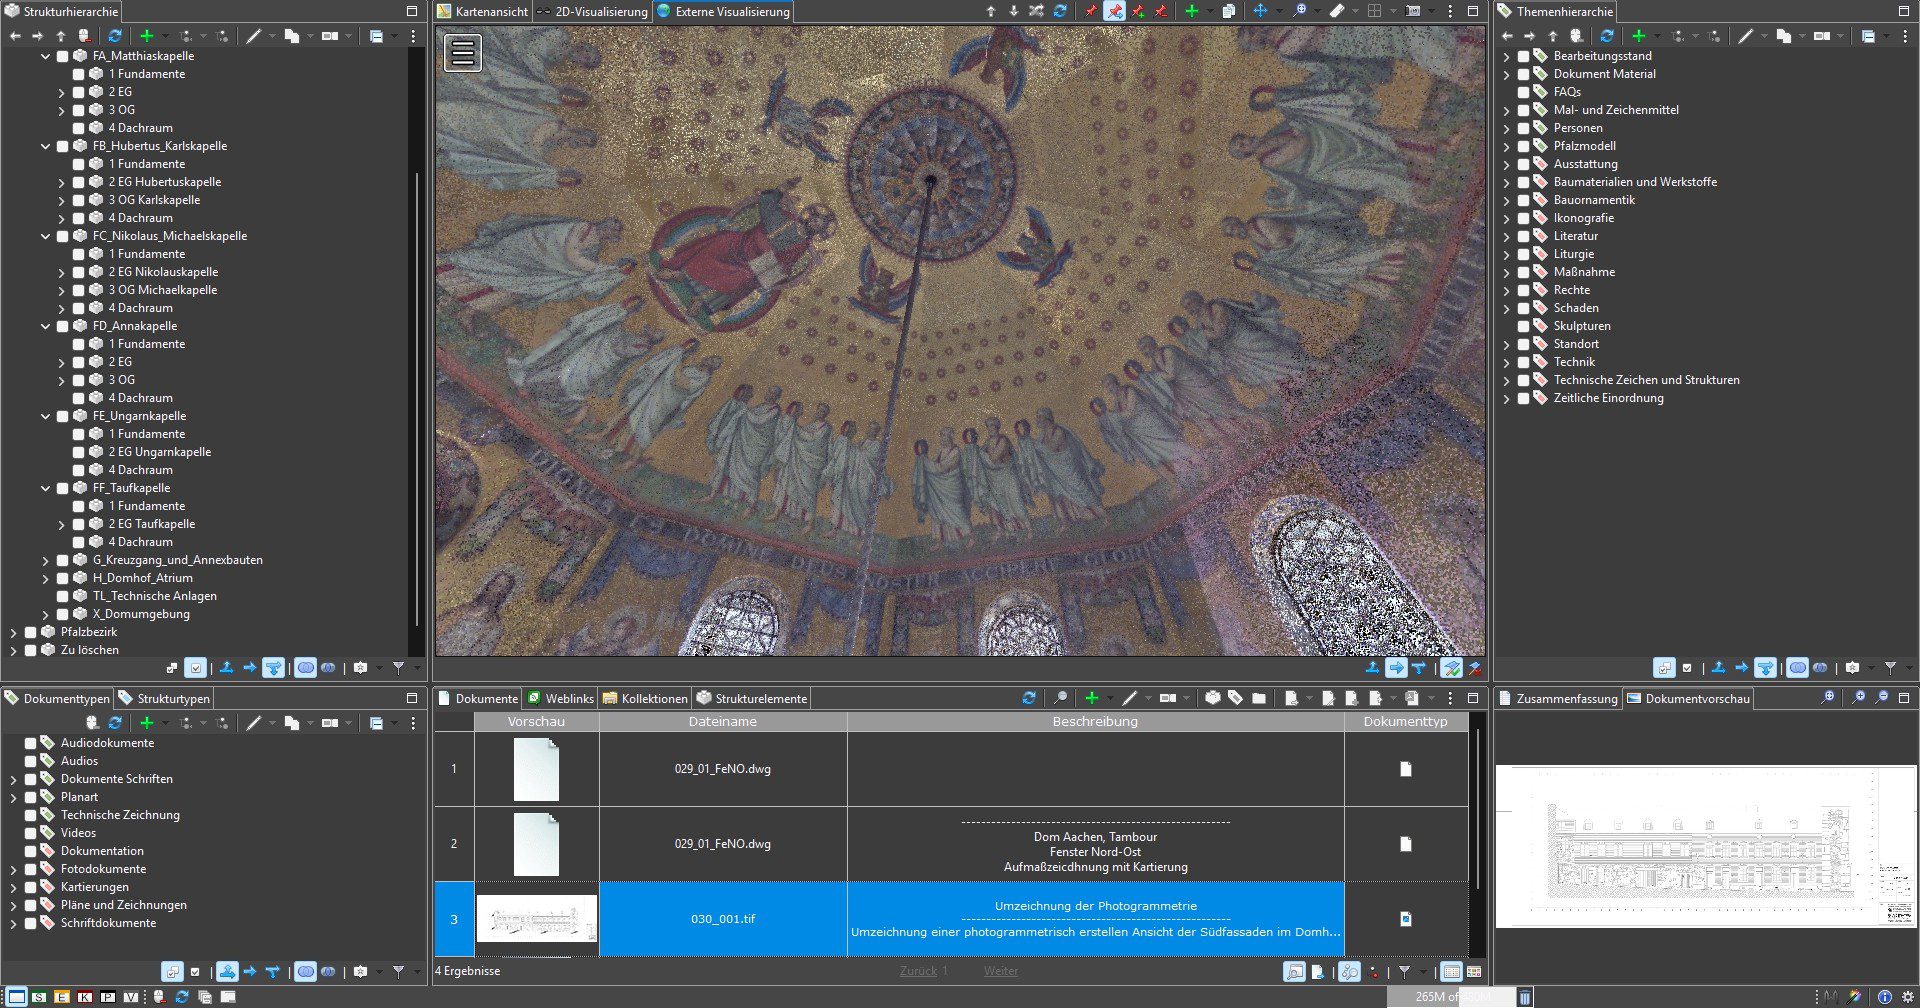This screenshot has width=1920, height=1008.
Task: Click the tag icon in the Dokumente toolbar
Action: [1235, 698]
